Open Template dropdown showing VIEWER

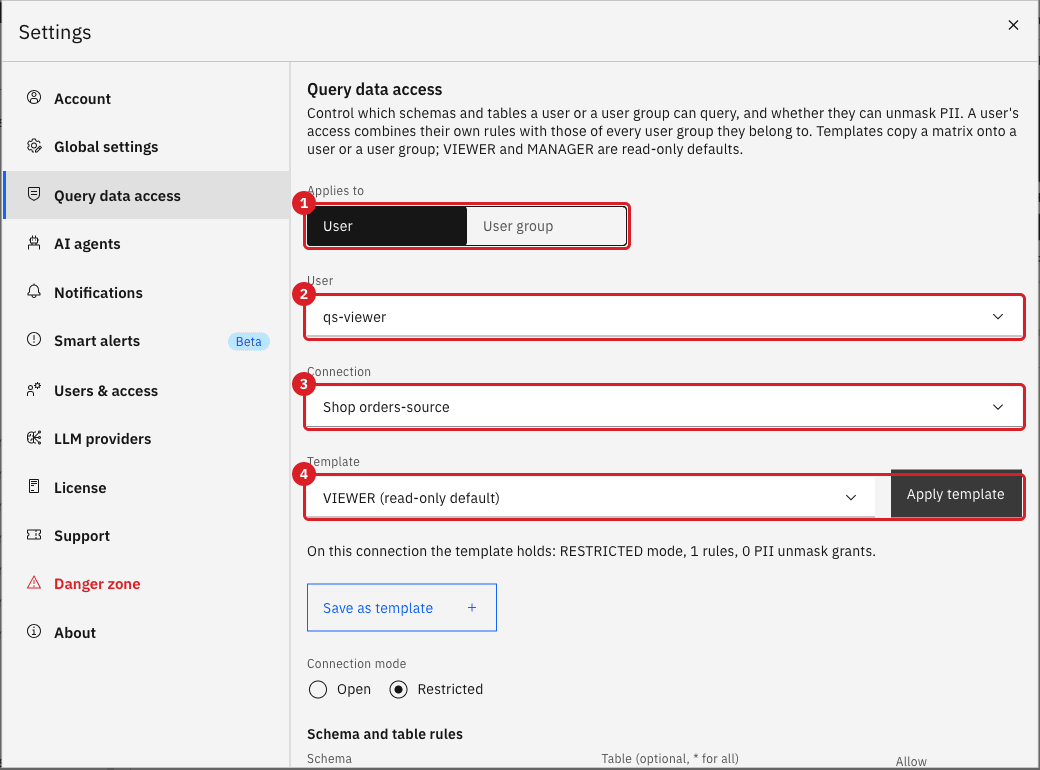[590, 498]
